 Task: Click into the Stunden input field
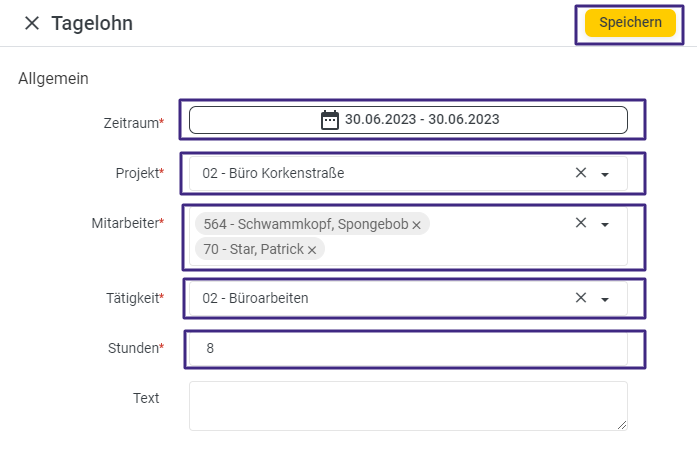pyautogui.click(x=408, y=348)
